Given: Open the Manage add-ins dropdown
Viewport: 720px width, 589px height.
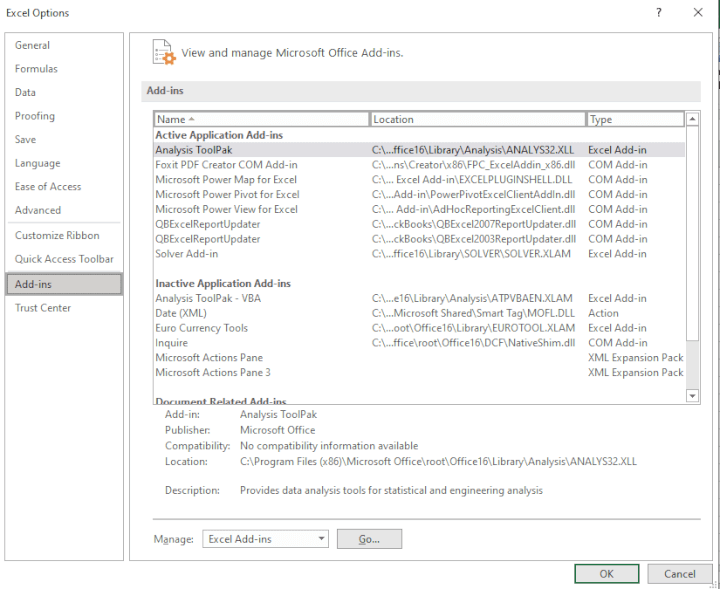Looking at the screenshot, I should click(265, 539).
